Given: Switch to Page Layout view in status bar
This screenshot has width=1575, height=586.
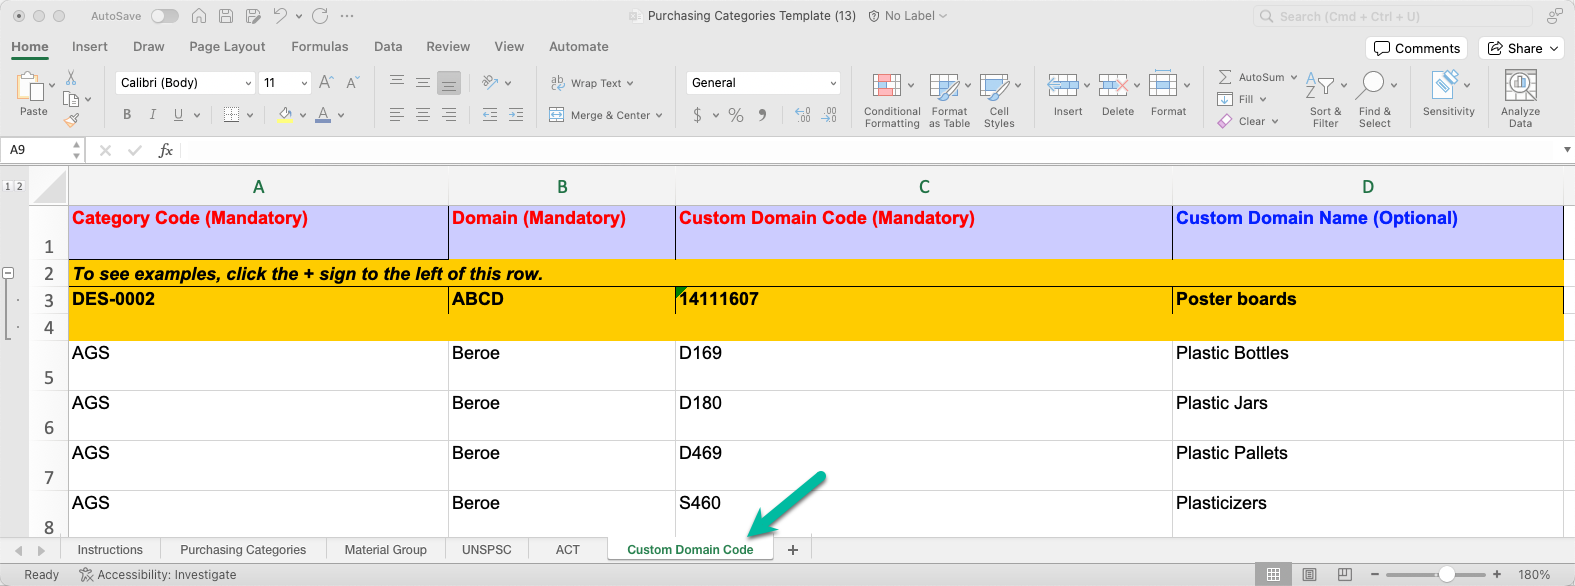Looking at the screenshot, I should click(x=1309, y=575).
